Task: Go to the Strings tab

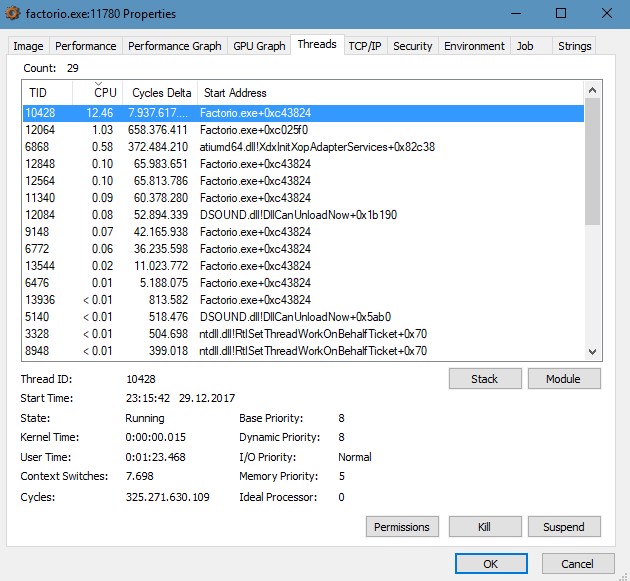Action: click(x=574, y=46)
